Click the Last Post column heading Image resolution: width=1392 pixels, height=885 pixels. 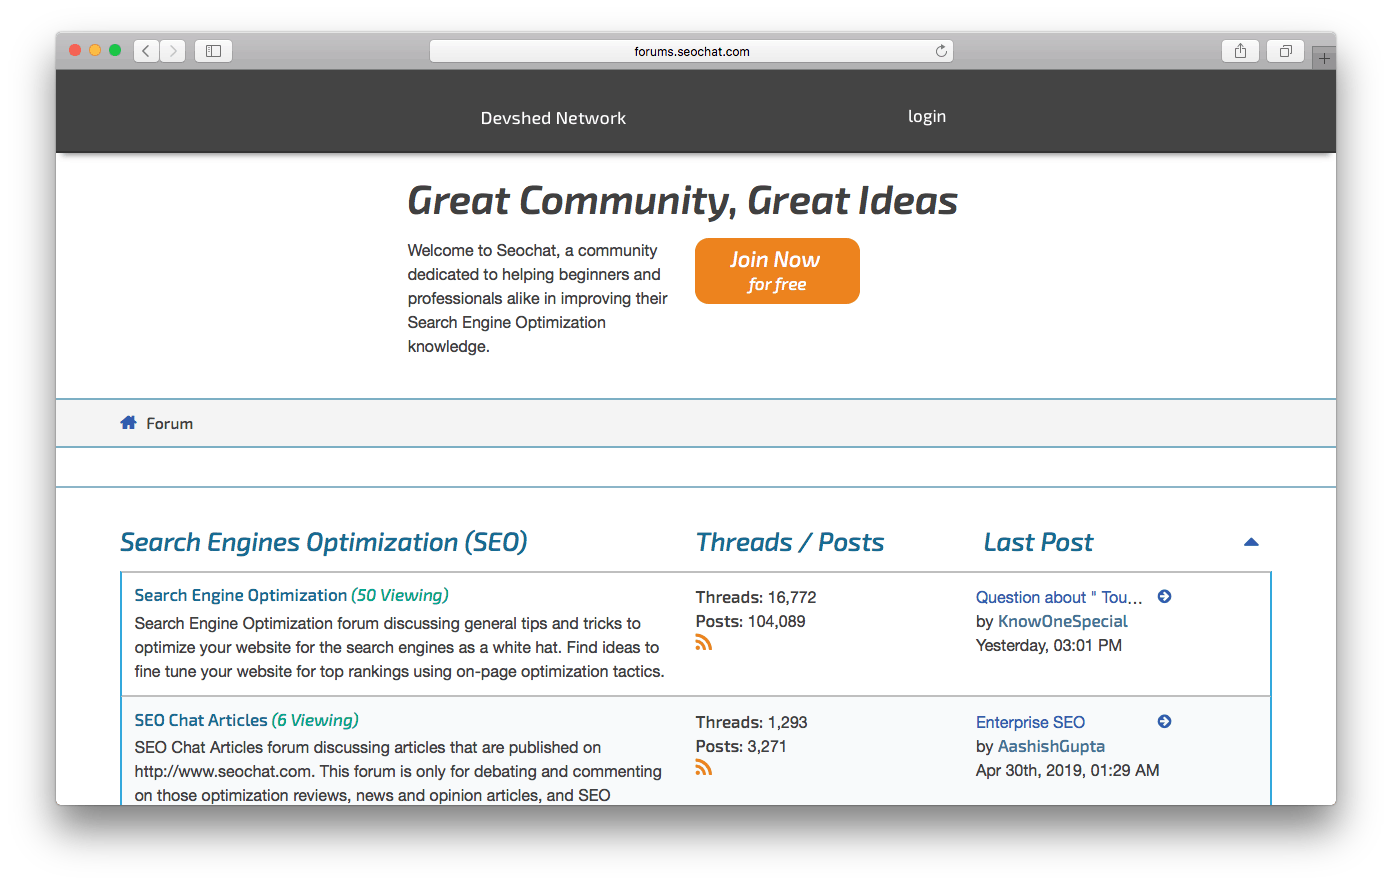point(1038,542)
